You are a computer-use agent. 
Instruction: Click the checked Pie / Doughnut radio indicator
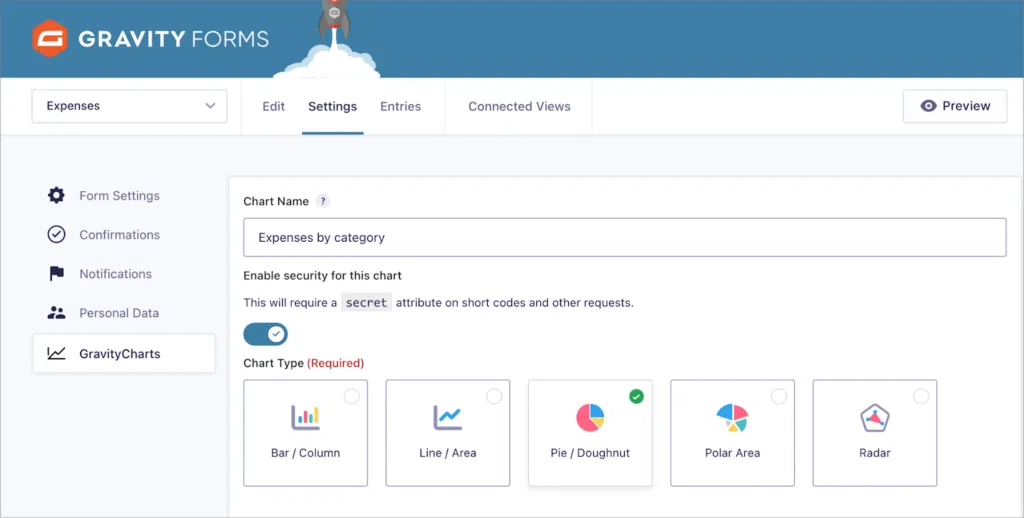[636, 397]
